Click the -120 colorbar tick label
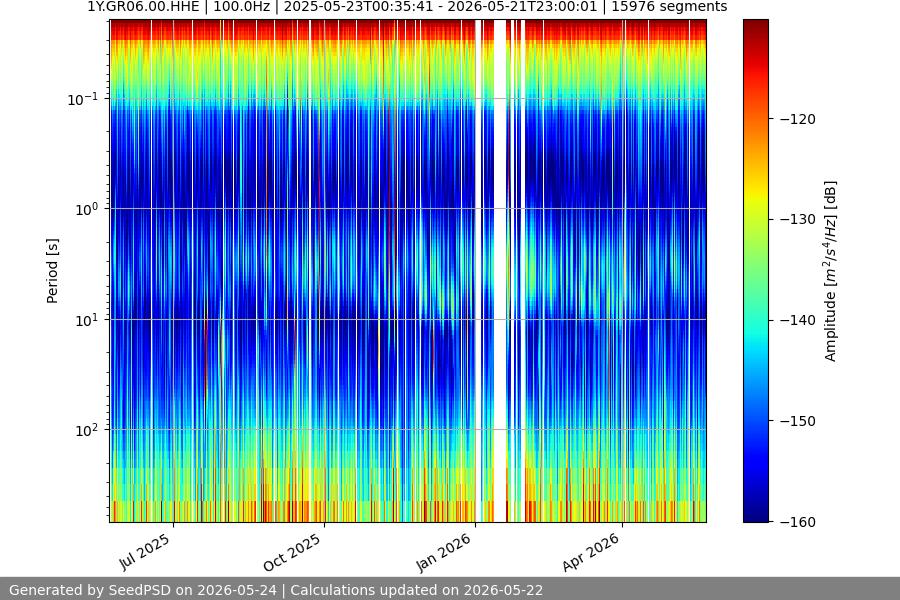This screenshot has height=600, width=900. click(x=798, y=119)
